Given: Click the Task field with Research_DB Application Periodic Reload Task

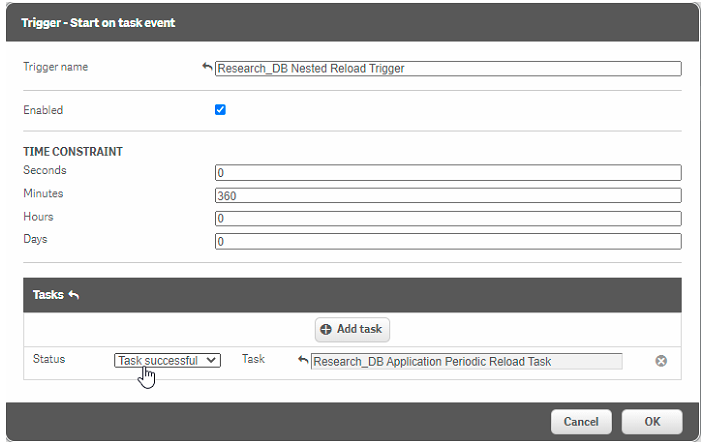Looking at the screenshot, I should click(x=467, y=361).
